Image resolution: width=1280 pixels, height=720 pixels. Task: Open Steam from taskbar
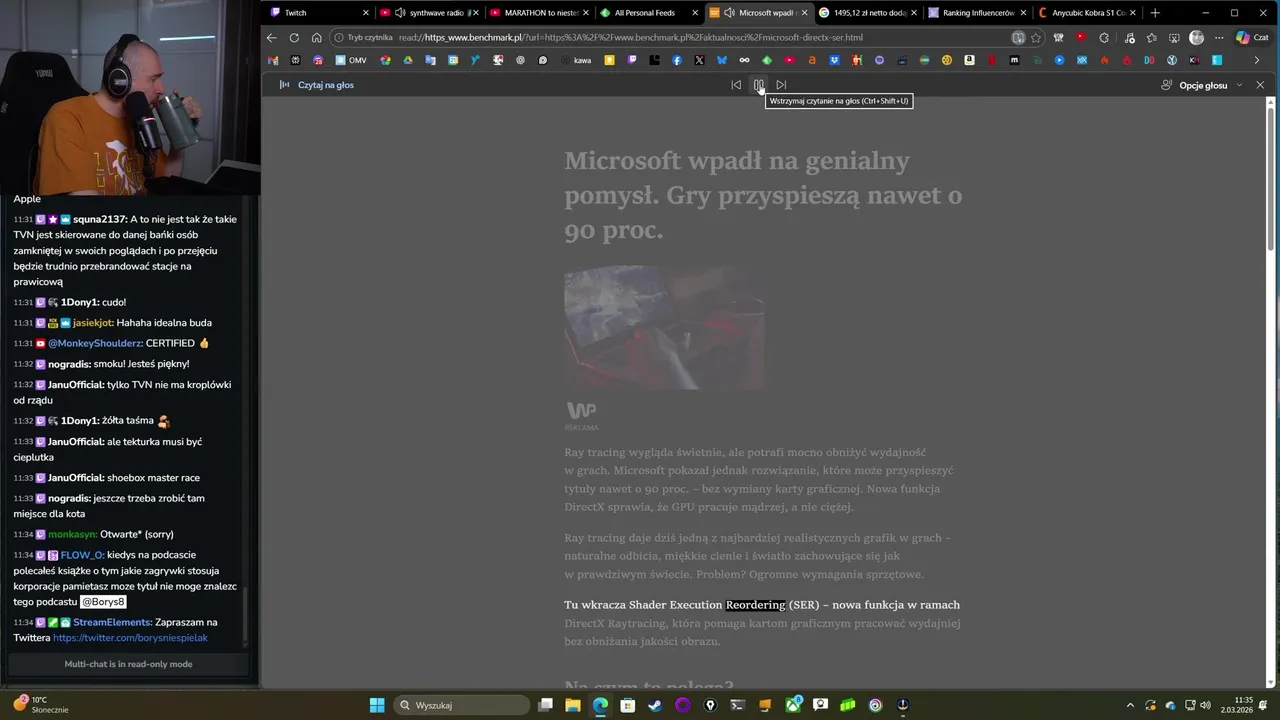pos(655,705)
